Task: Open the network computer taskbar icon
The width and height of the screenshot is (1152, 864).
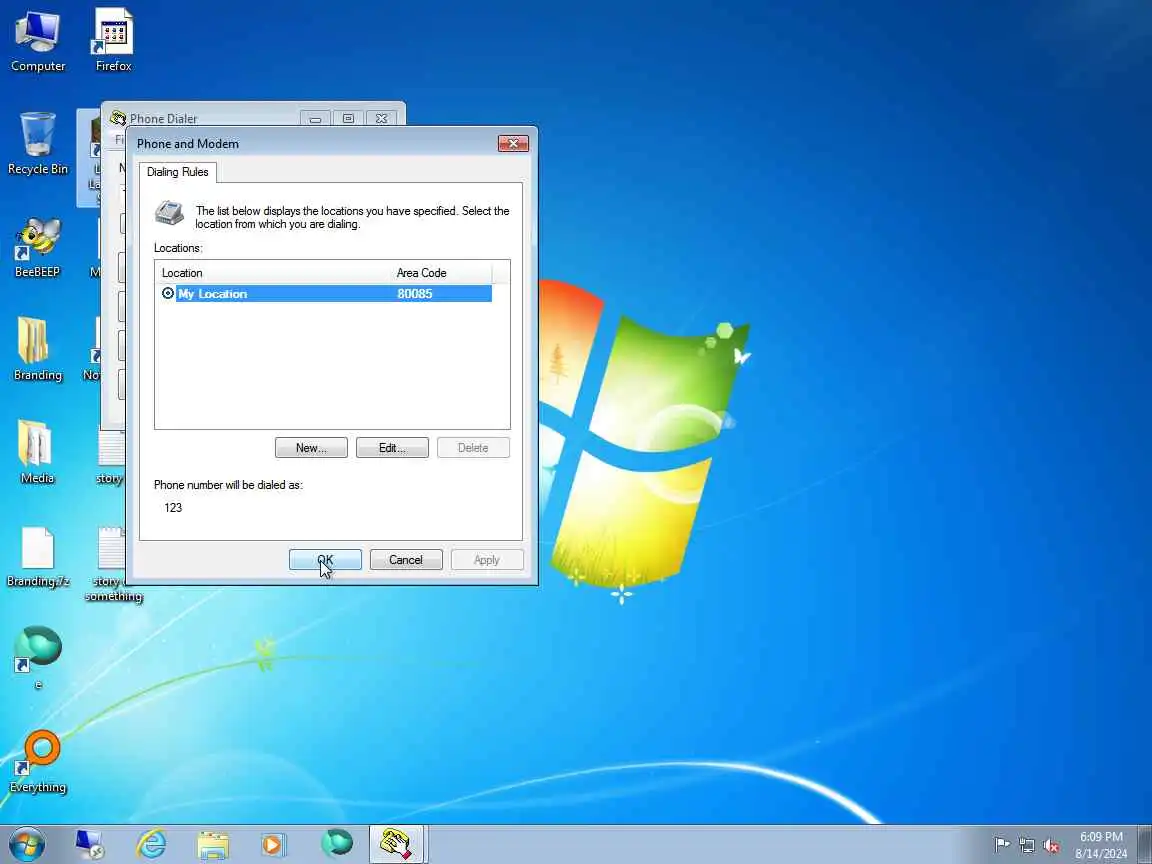Action: click(90, 844)
